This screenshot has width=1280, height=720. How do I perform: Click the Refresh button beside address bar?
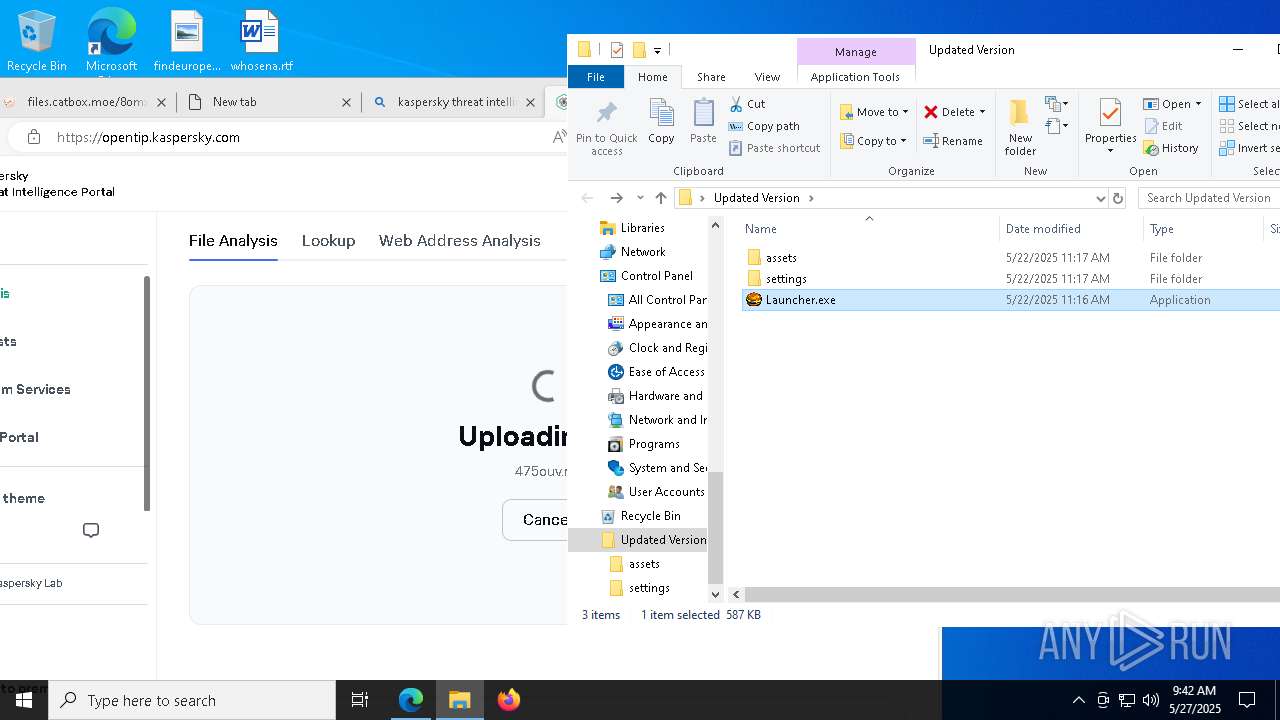point(1118,198)
